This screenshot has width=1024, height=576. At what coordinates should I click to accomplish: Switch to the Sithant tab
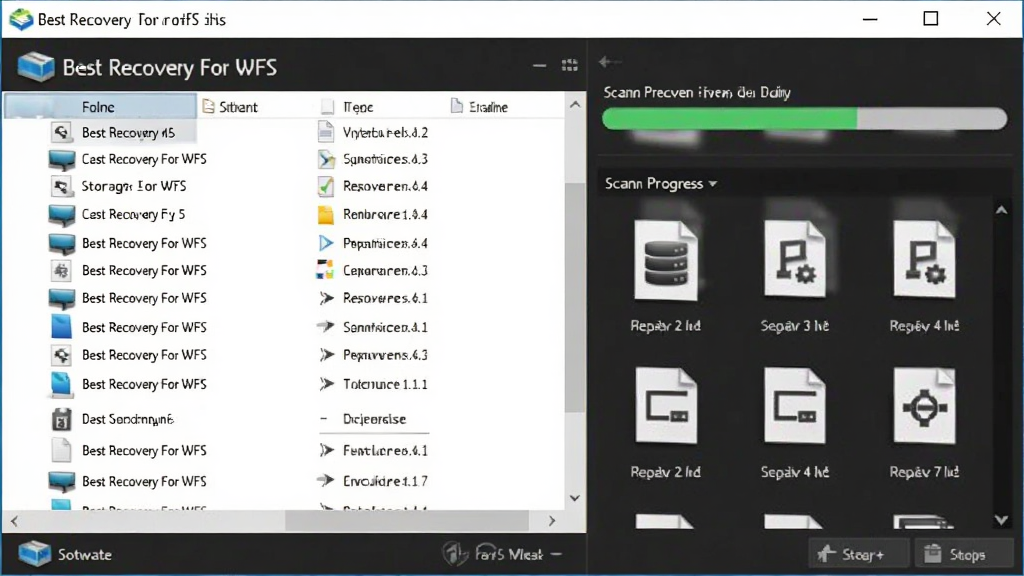(230, 106)
